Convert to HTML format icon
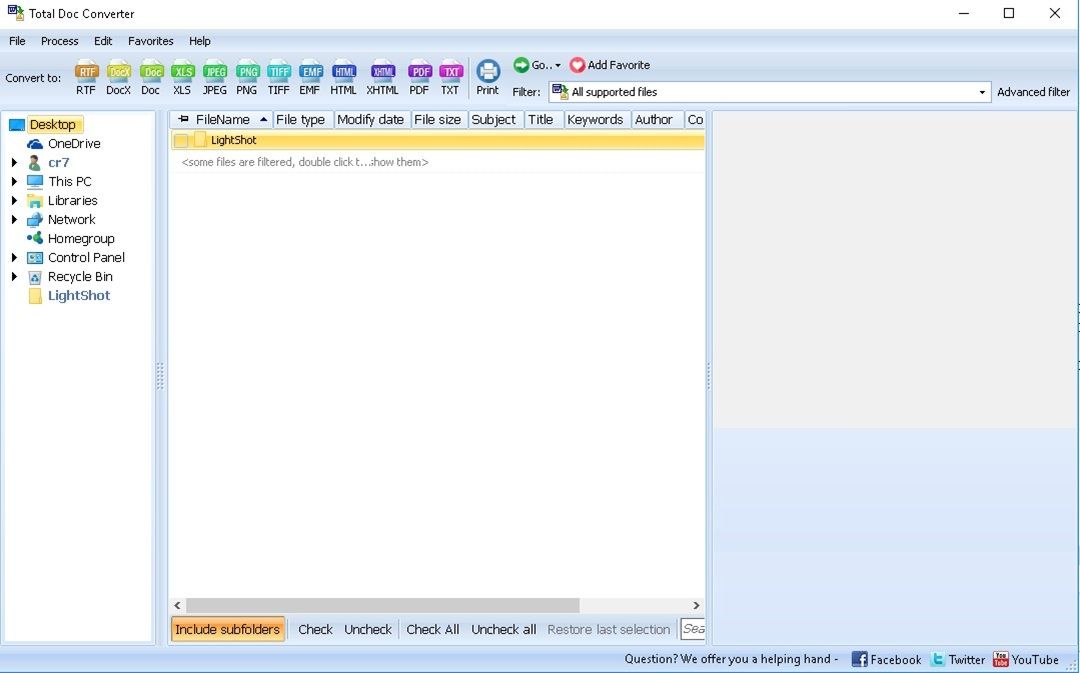Image resolution: width=1080 pixels, height=673 pixels. [x=344, y=77]
